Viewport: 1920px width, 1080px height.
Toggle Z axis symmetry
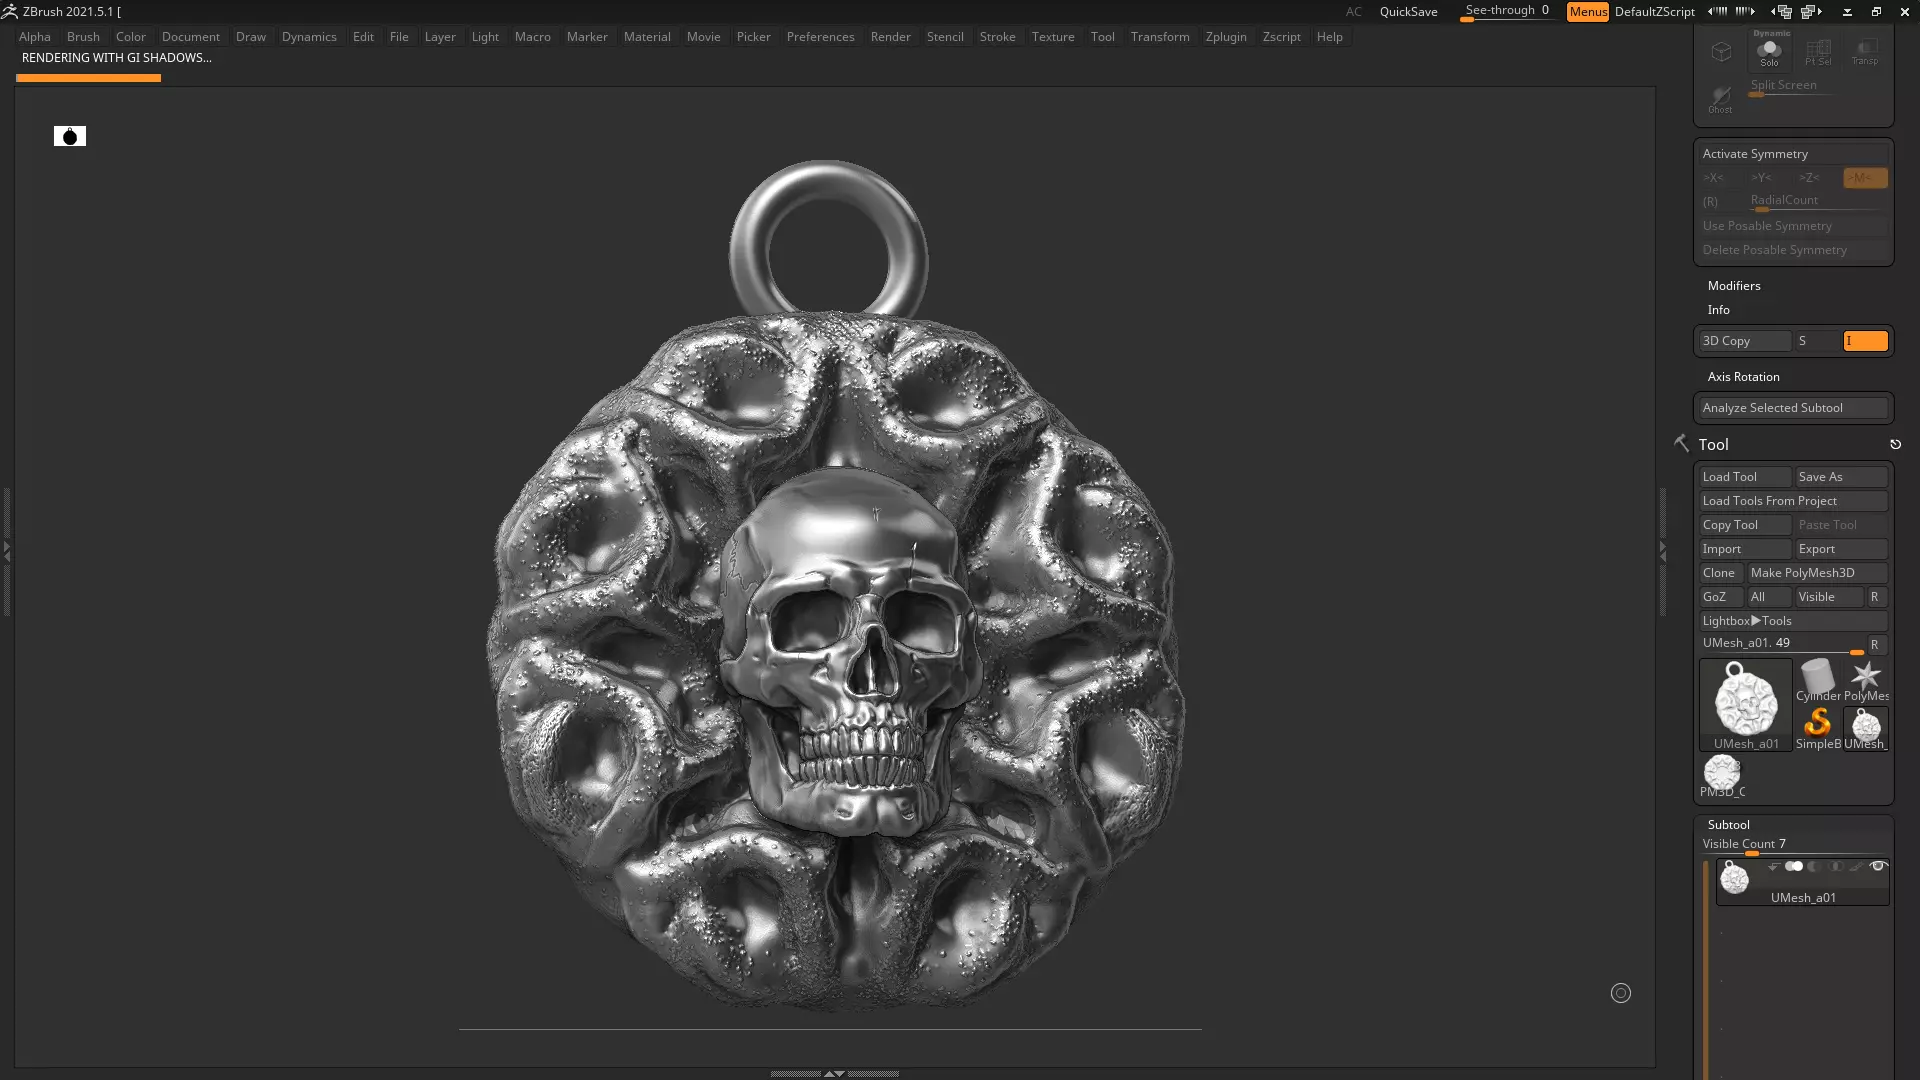coord(1809,178)
